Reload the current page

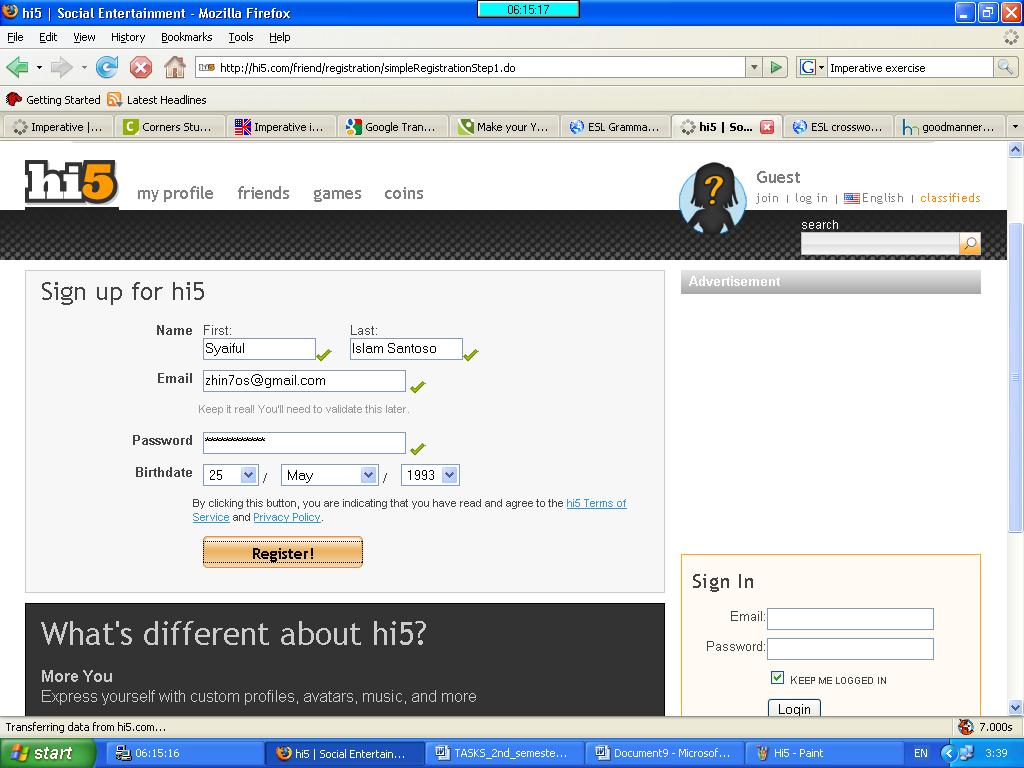pos(107,67)
